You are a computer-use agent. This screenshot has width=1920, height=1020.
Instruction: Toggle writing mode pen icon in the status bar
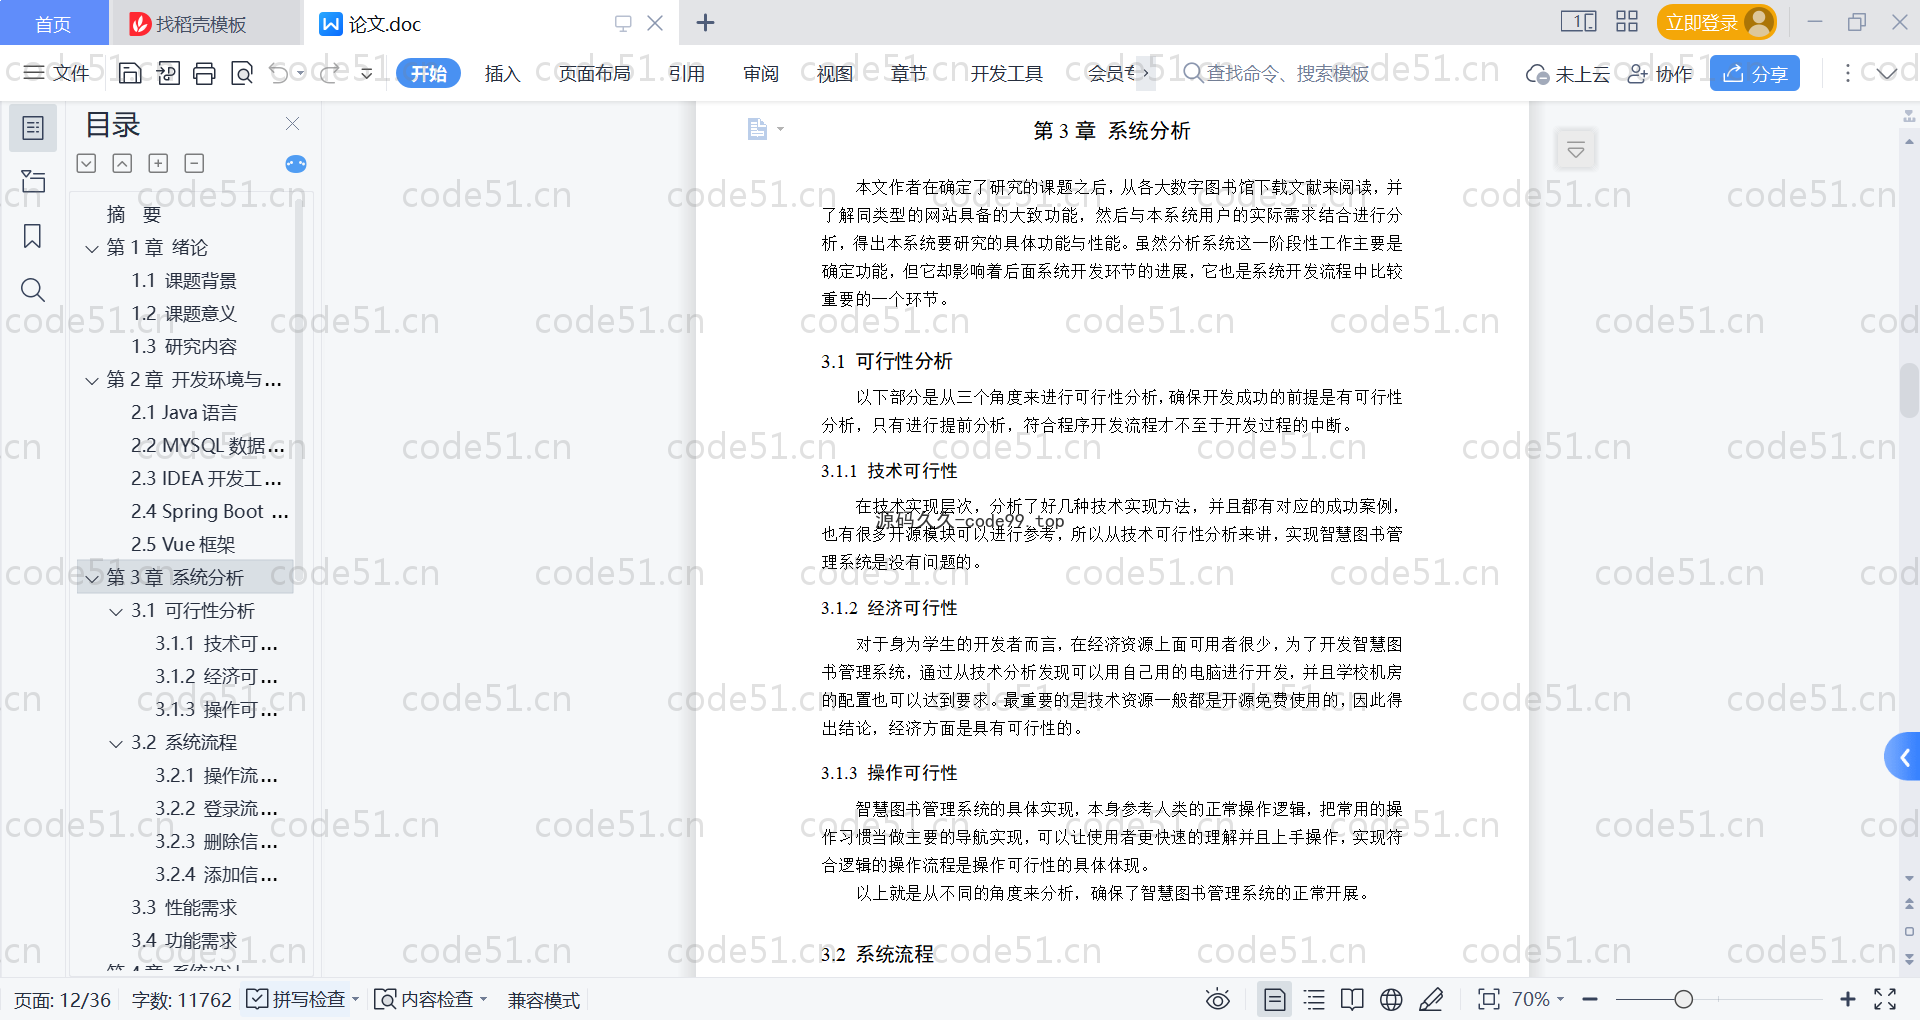point(1431,999)
